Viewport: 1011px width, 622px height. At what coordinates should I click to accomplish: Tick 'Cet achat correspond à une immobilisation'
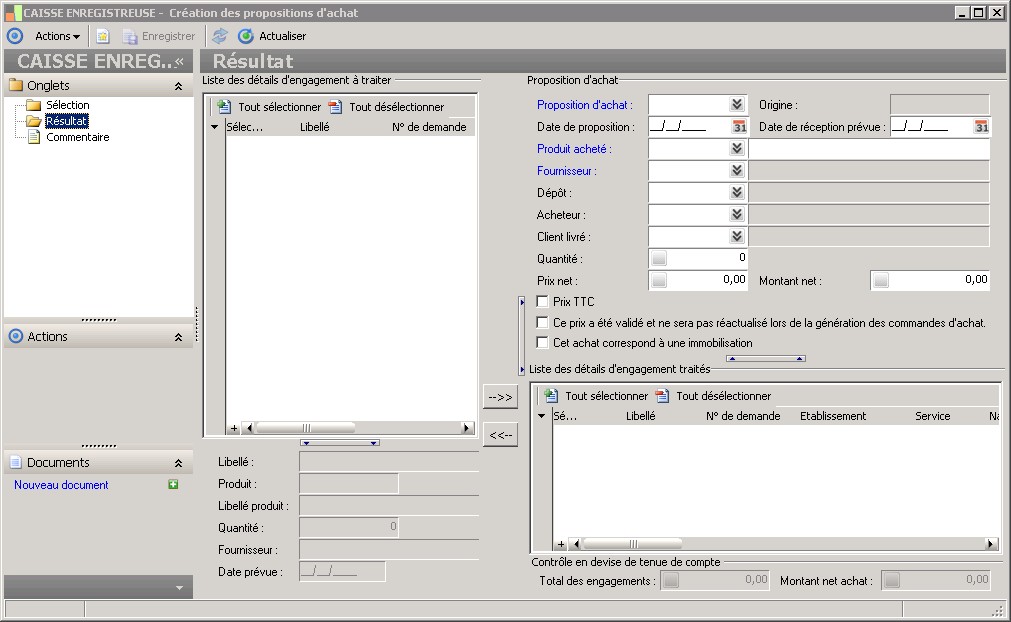(543, 343)
